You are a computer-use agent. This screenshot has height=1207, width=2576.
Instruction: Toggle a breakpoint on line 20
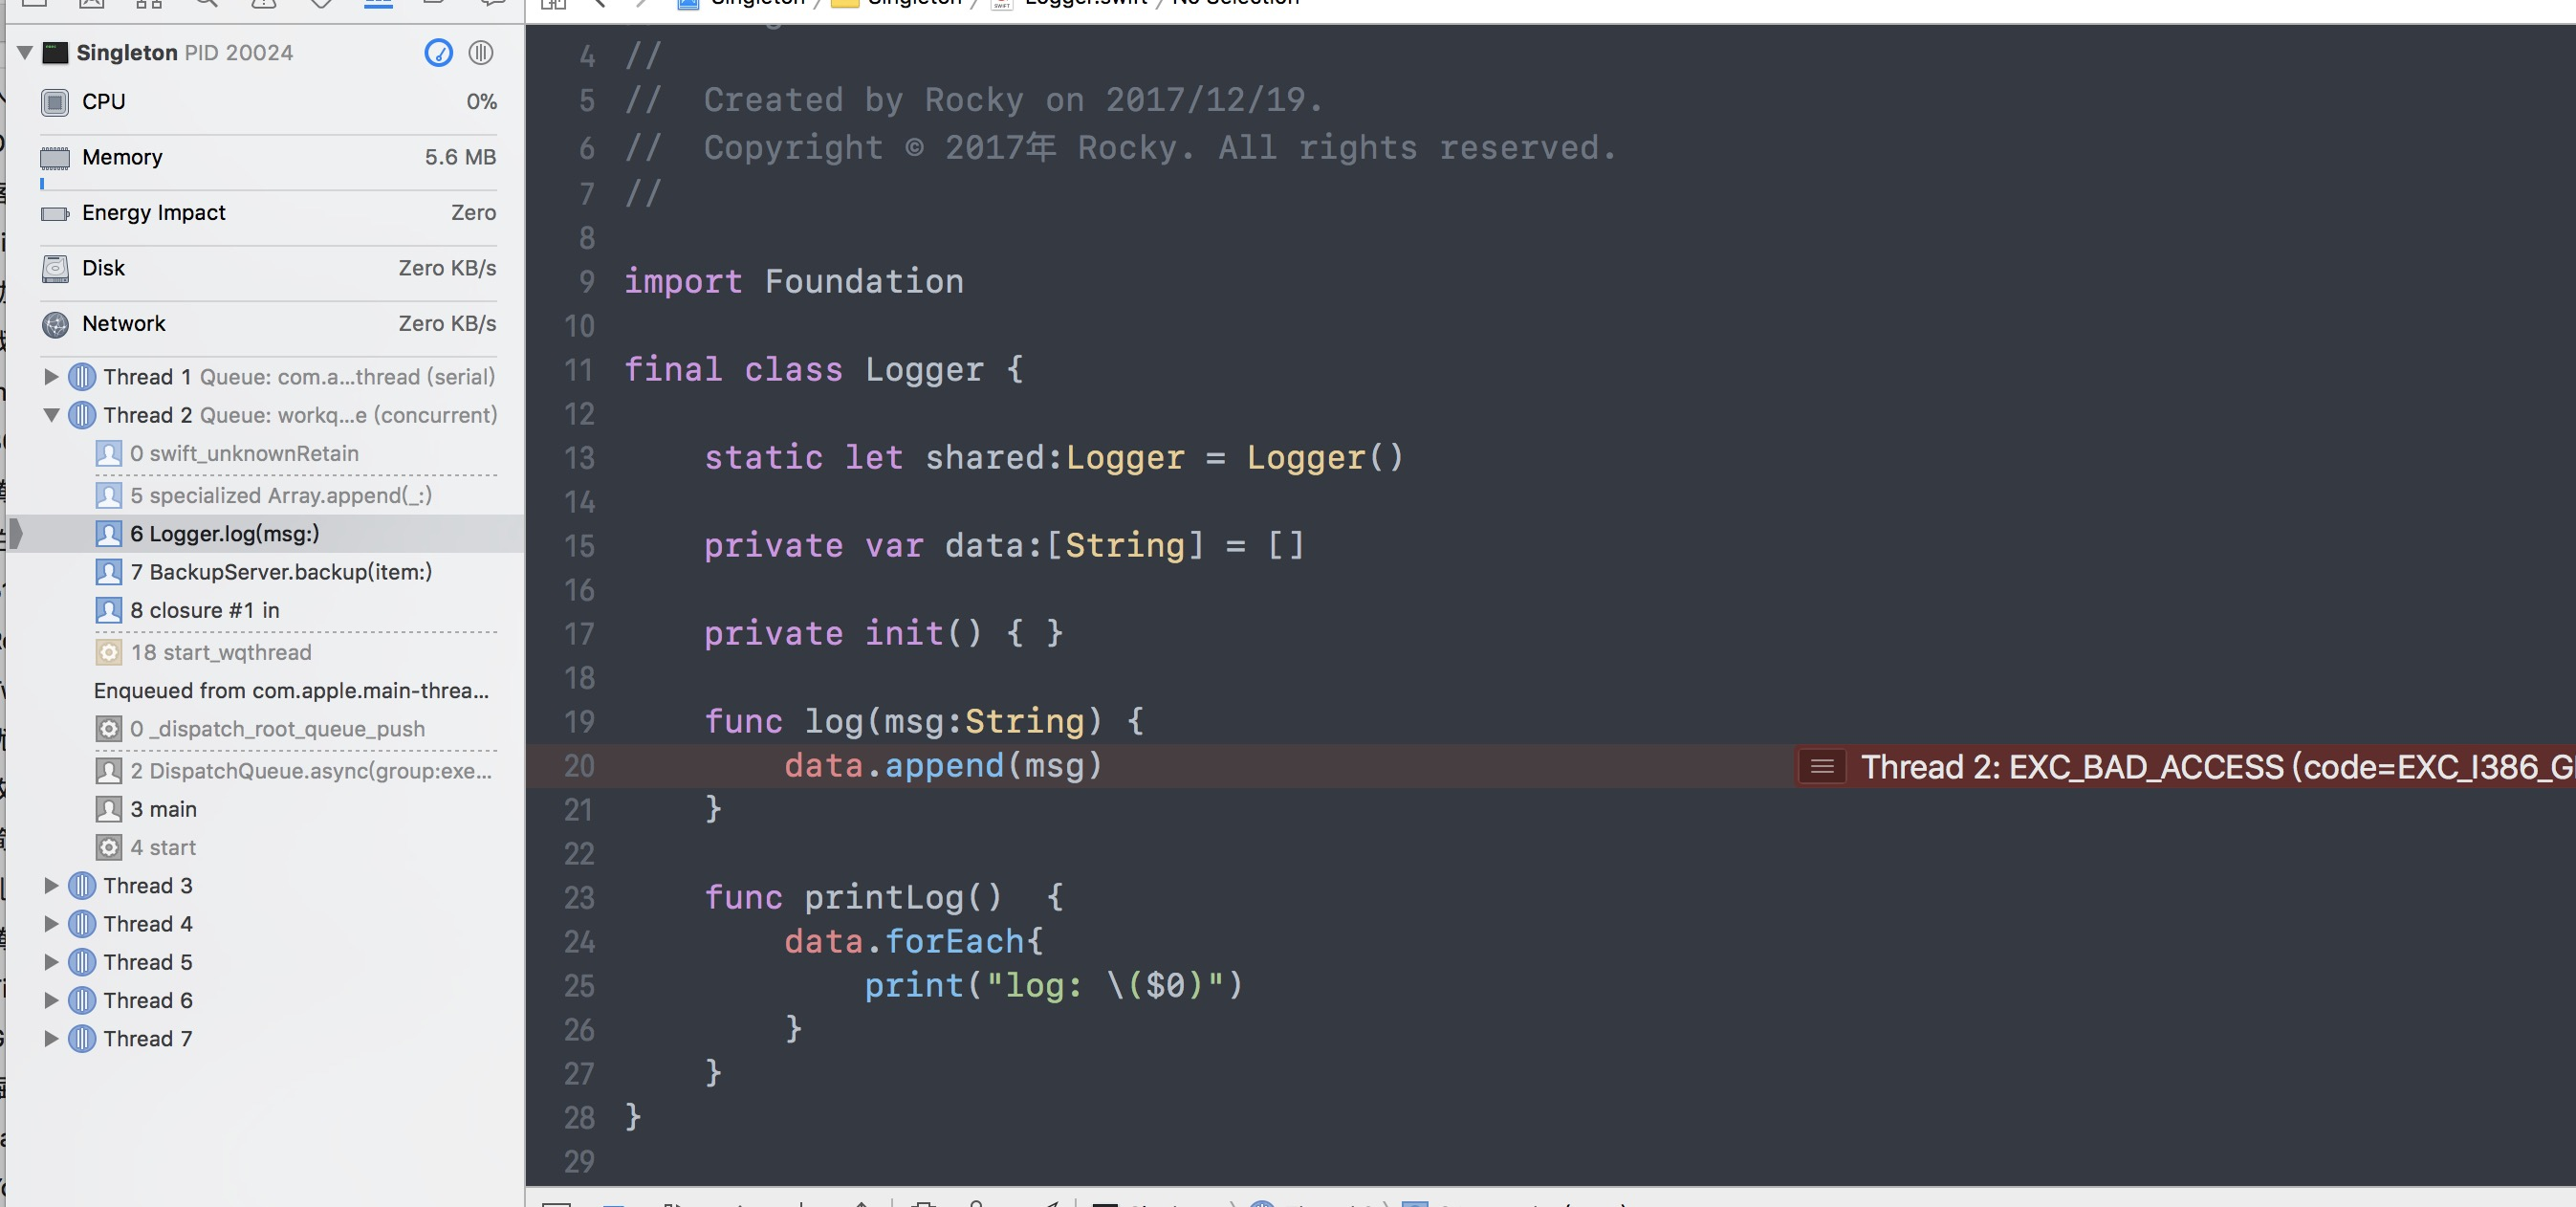click(x=579, y=766)
